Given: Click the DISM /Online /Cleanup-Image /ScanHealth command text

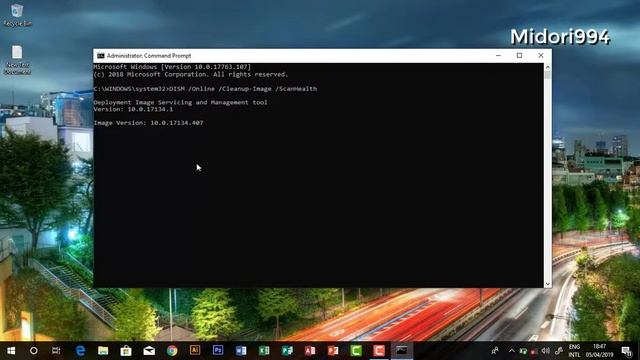Looking at the screenshot, I should click(243, 89).
